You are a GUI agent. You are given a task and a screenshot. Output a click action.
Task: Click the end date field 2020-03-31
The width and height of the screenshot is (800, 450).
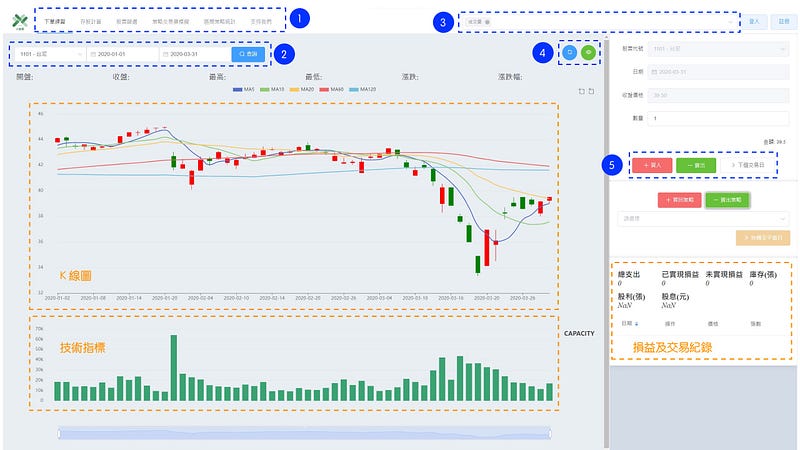(x=195, y=54)
